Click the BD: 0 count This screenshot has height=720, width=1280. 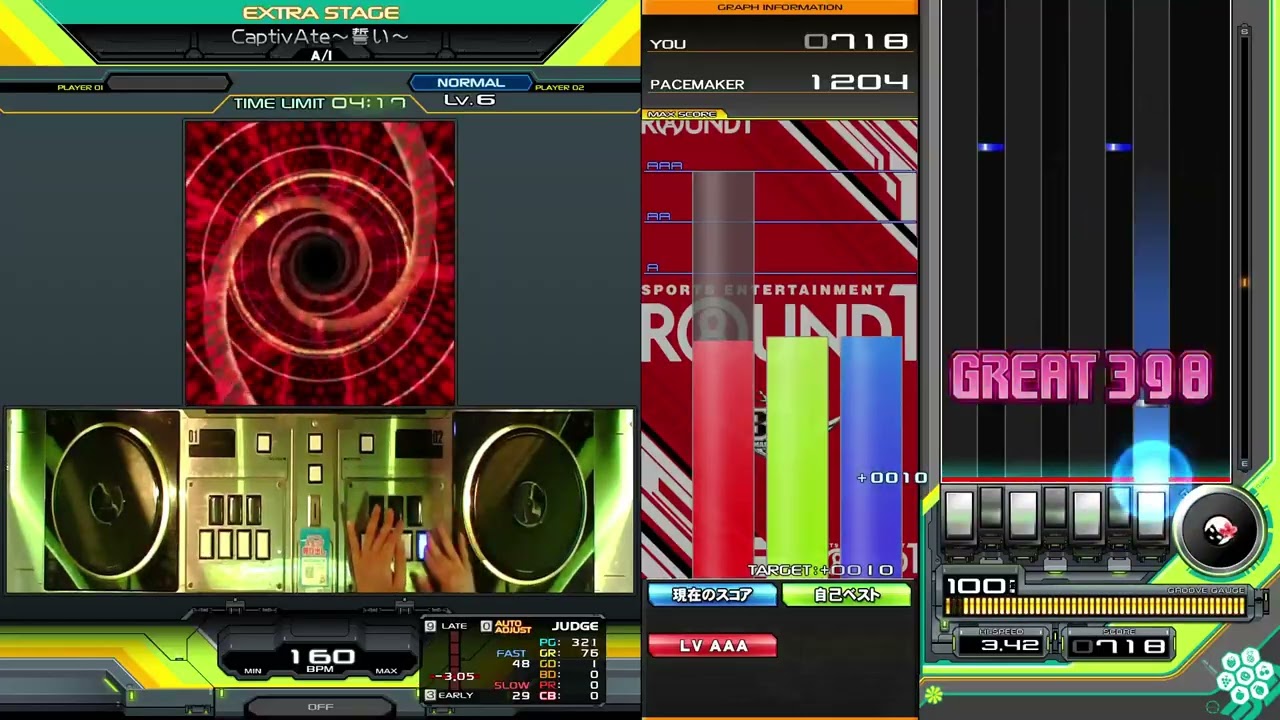569,675
